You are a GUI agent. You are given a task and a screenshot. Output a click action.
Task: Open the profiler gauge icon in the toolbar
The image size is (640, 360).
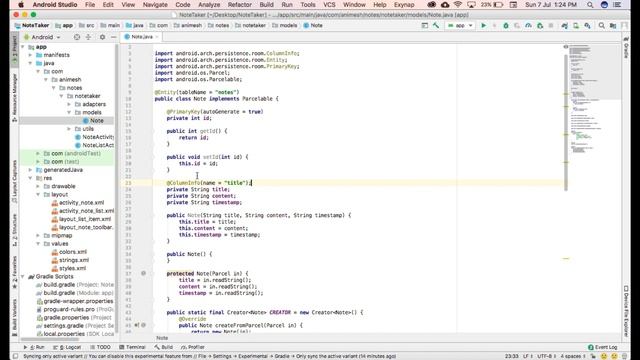click(x=528, y=25)
